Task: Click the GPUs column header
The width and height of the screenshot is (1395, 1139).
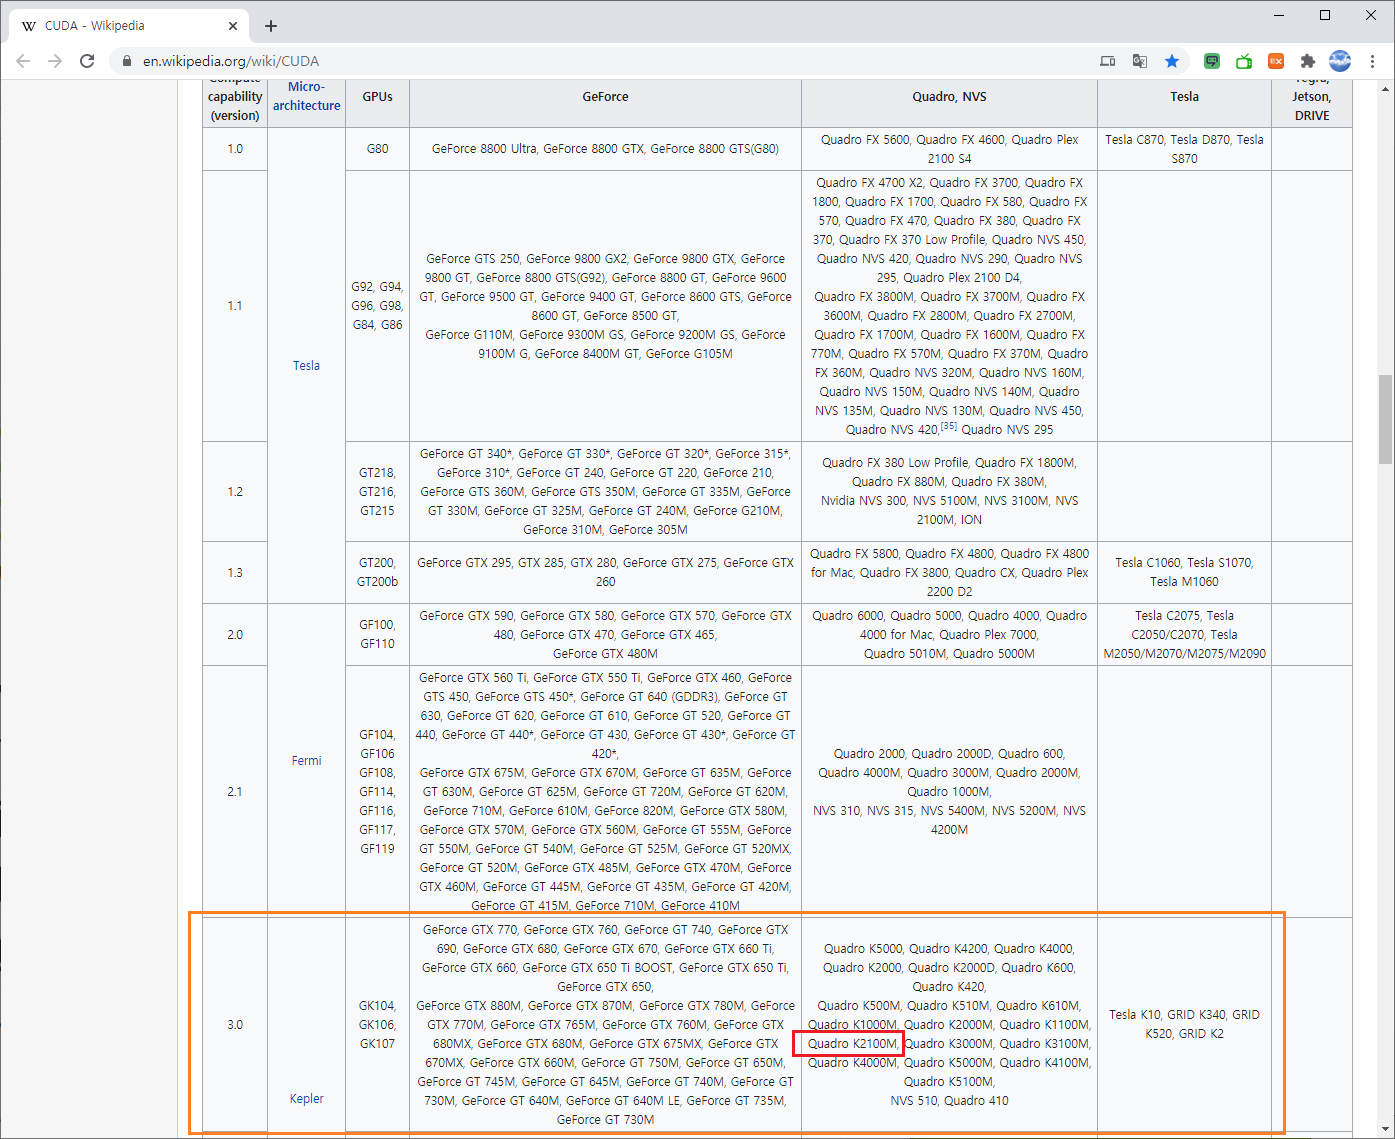Action: (377, 97)
